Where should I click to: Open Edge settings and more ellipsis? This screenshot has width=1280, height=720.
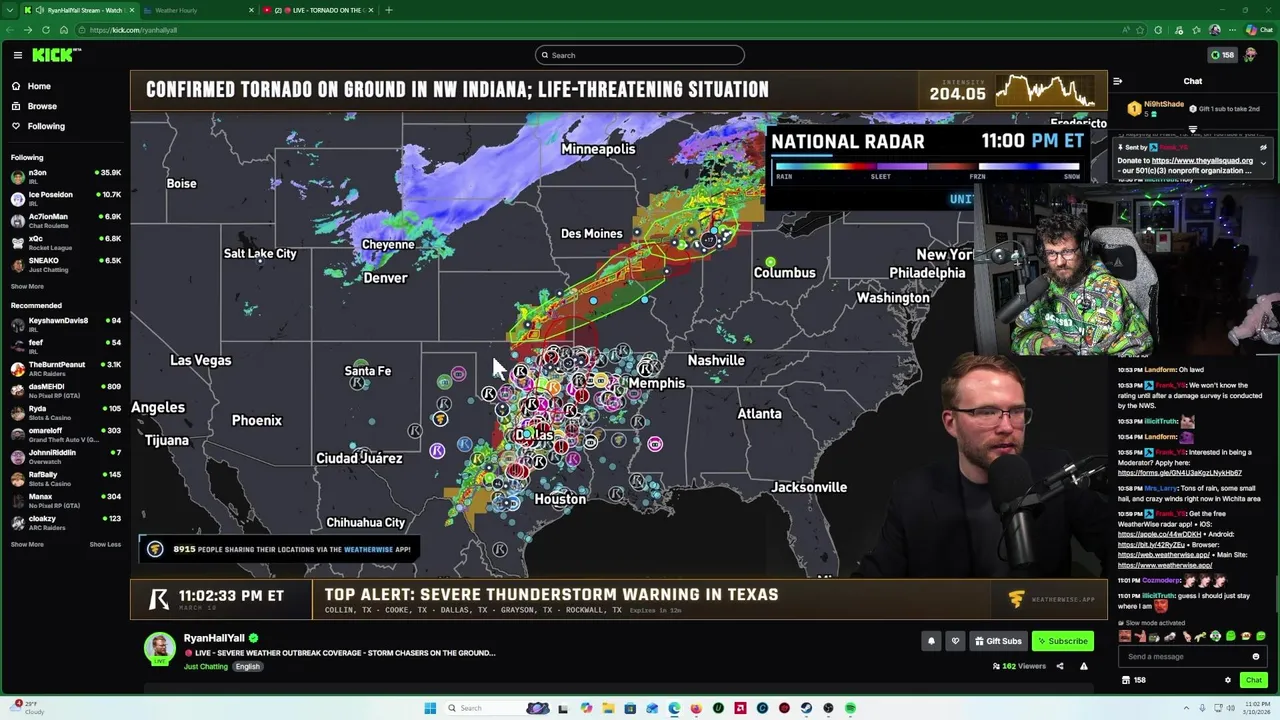tap(1233, 30)
